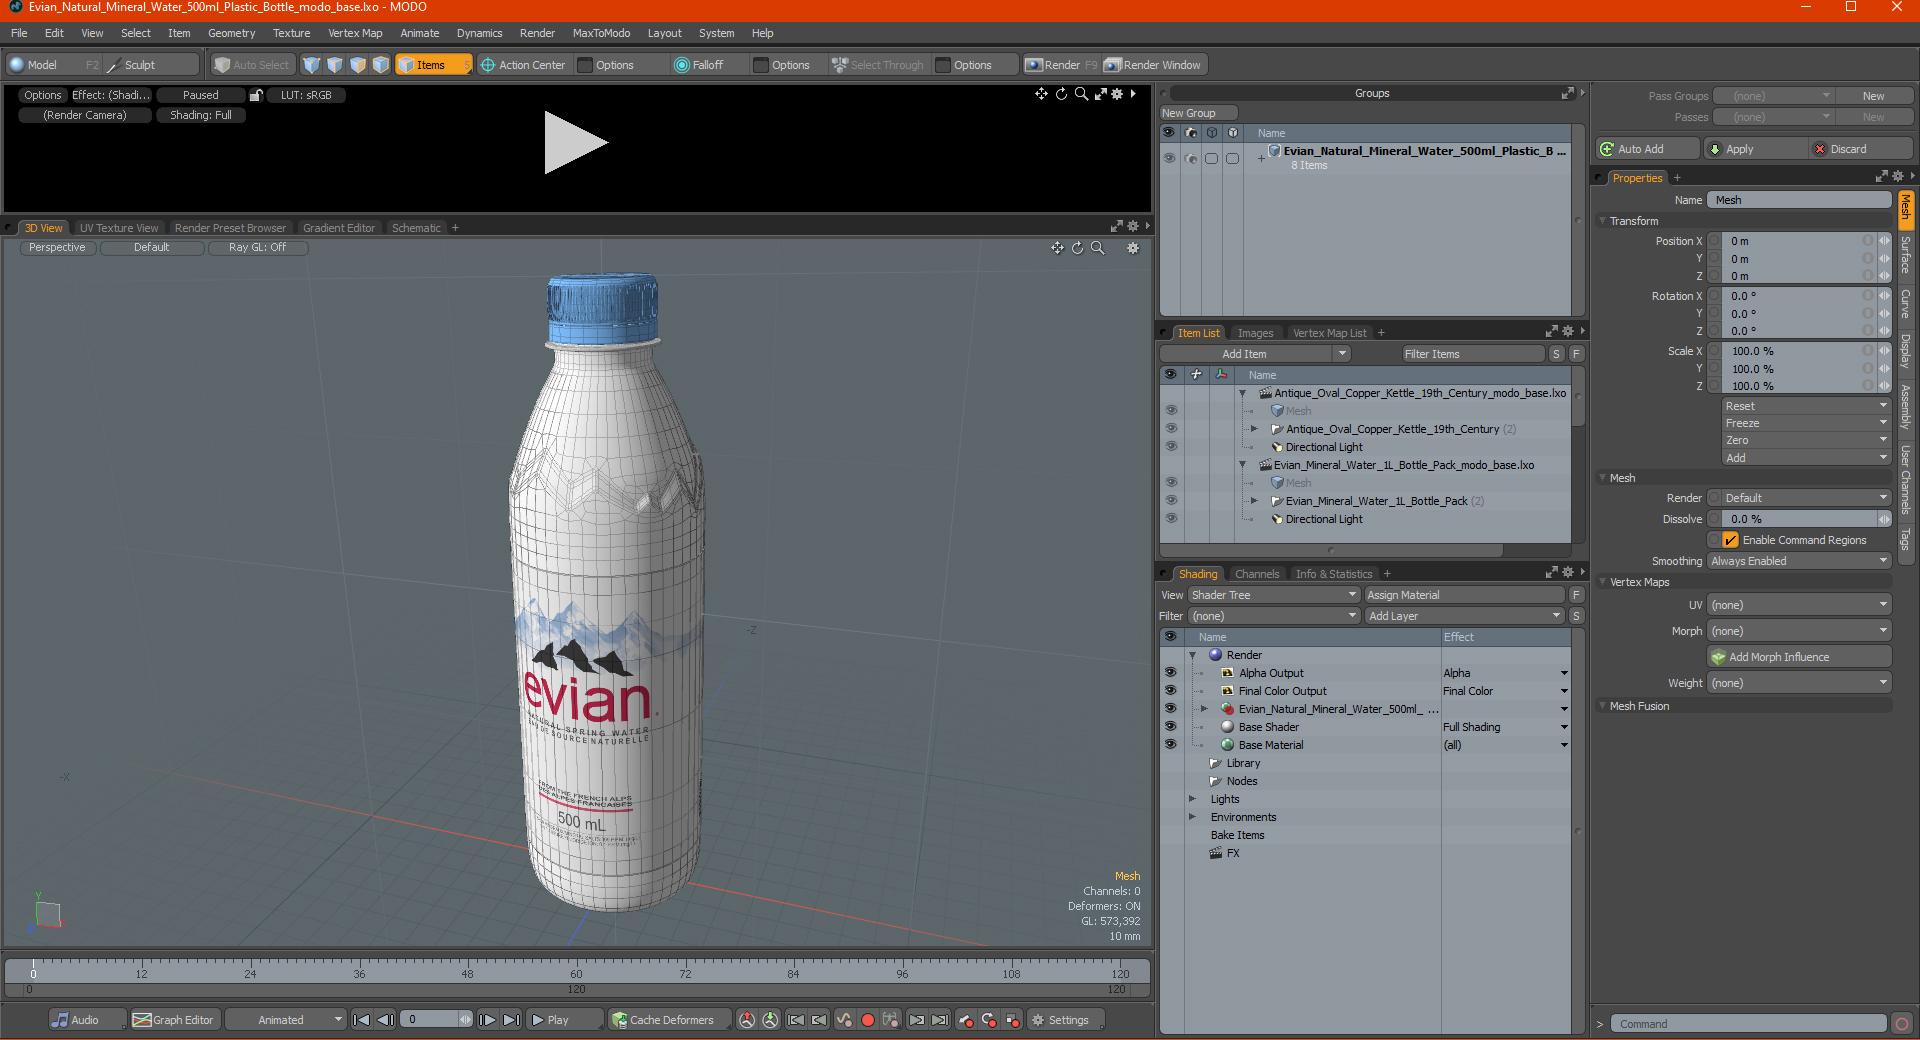Click 3D viewport pan move icon

[1057, 248]
